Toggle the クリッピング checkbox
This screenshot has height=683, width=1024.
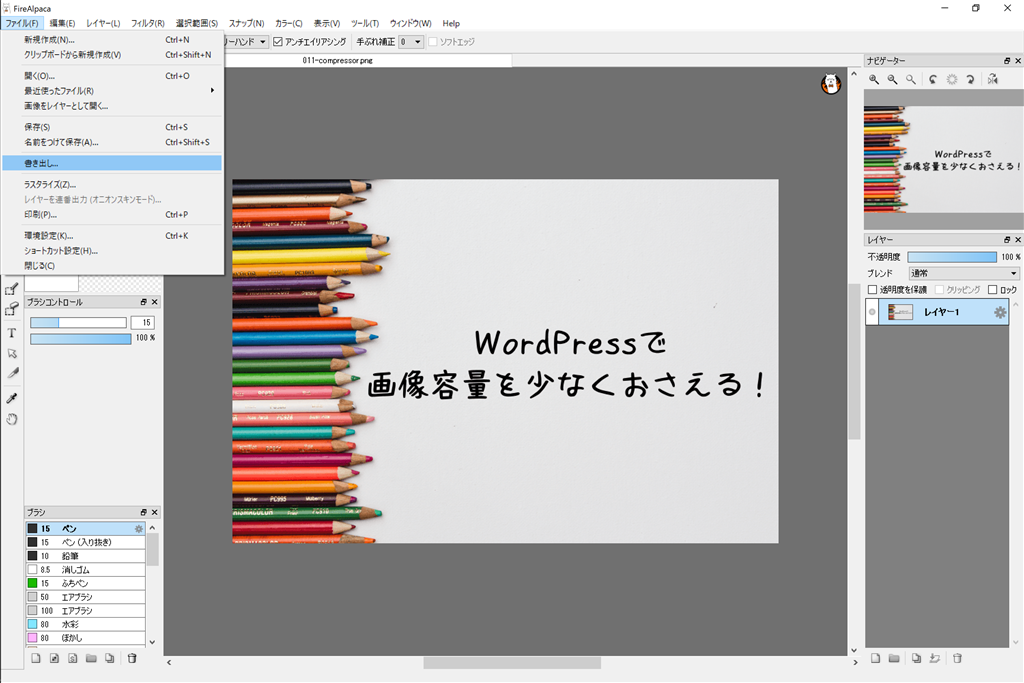939,289
